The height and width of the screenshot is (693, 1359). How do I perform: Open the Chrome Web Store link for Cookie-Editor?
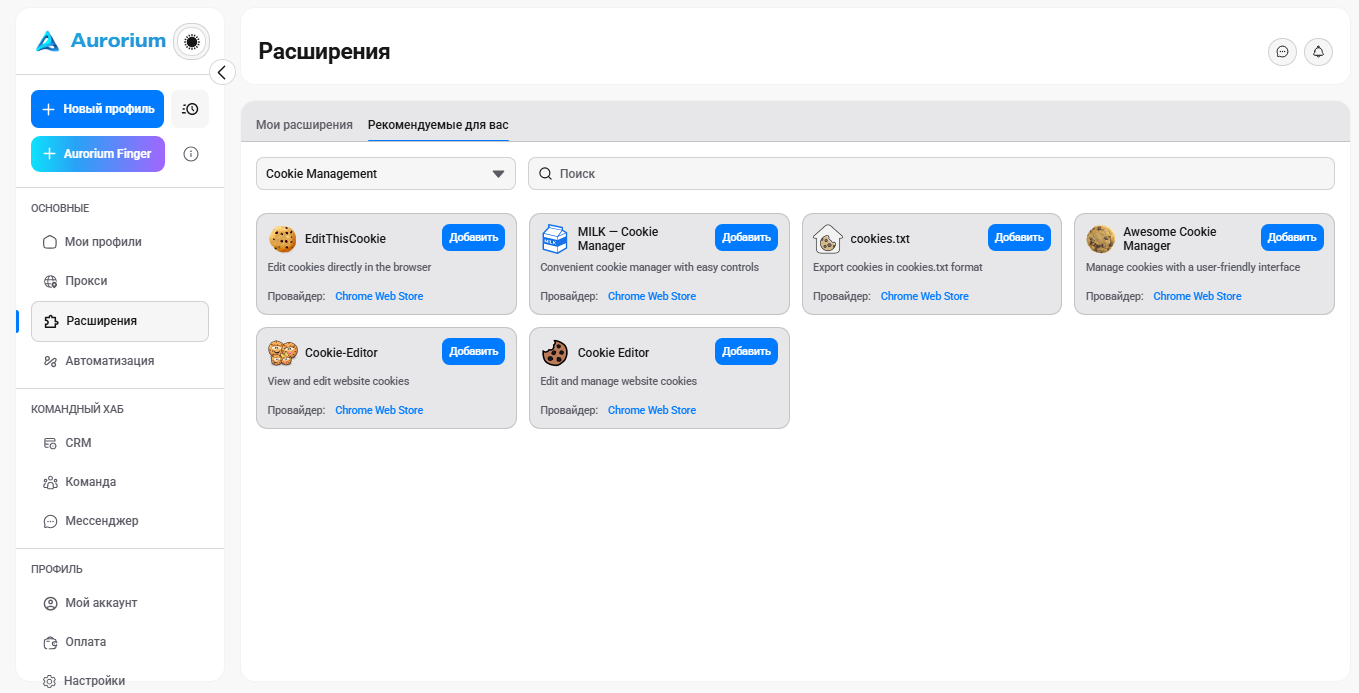tap(379, 410)
